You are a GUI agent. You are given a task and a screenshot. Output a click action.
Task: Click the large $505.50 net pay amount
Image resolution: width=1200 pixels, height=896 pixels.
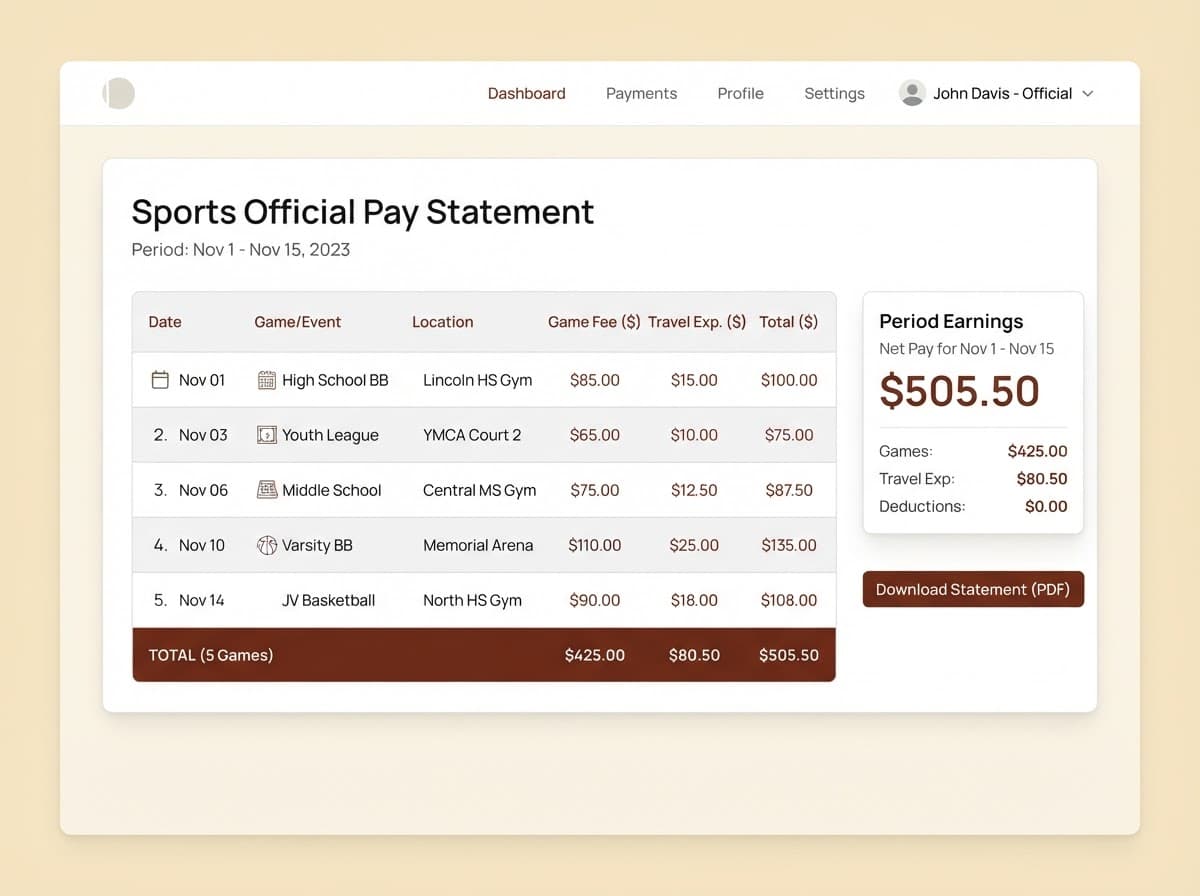coord(960,391)
